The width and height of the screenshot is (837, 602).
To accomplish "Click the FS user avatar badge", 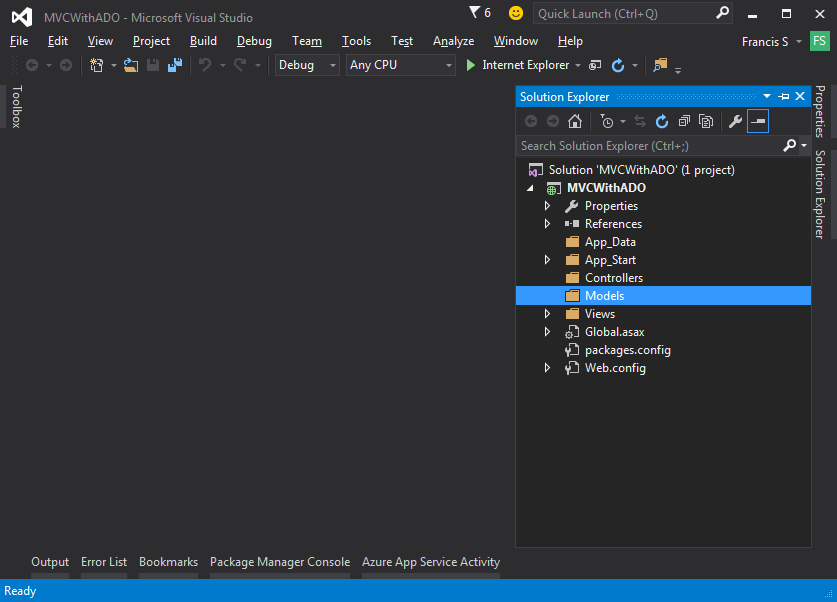I will pyautogui.click(x=820, y=41).
